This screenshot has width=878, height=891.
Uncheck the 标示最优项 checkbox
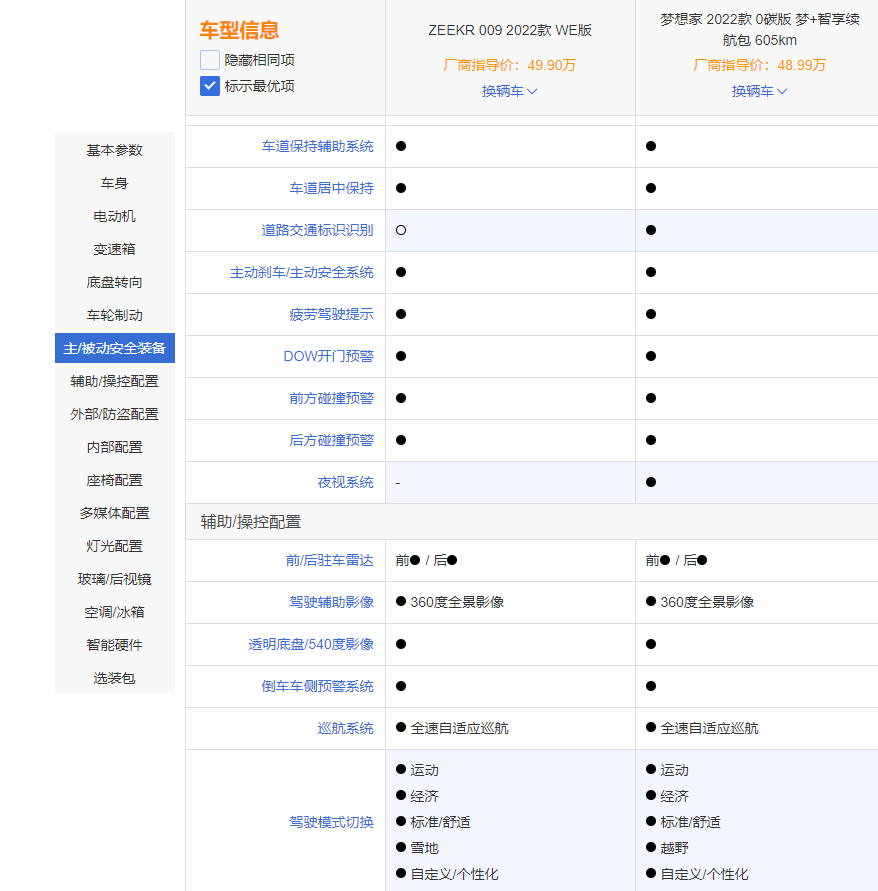210,86
